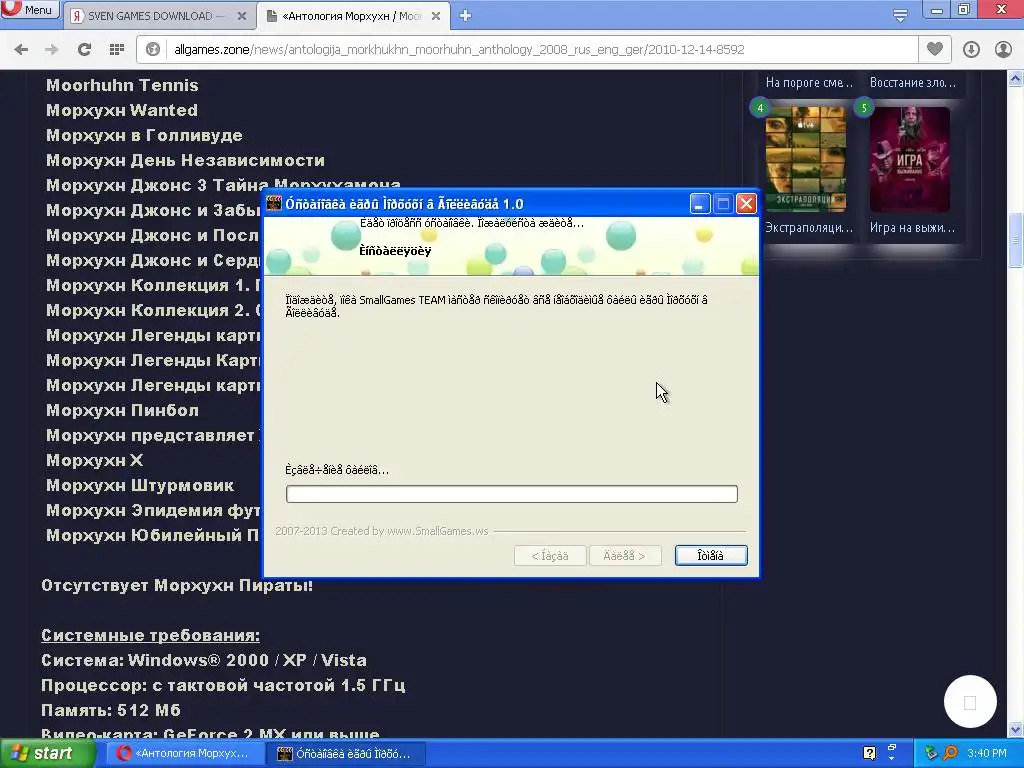Open the Экстраполяция movie thumbnail
The image size is (1024, 768).
(806, 159)
